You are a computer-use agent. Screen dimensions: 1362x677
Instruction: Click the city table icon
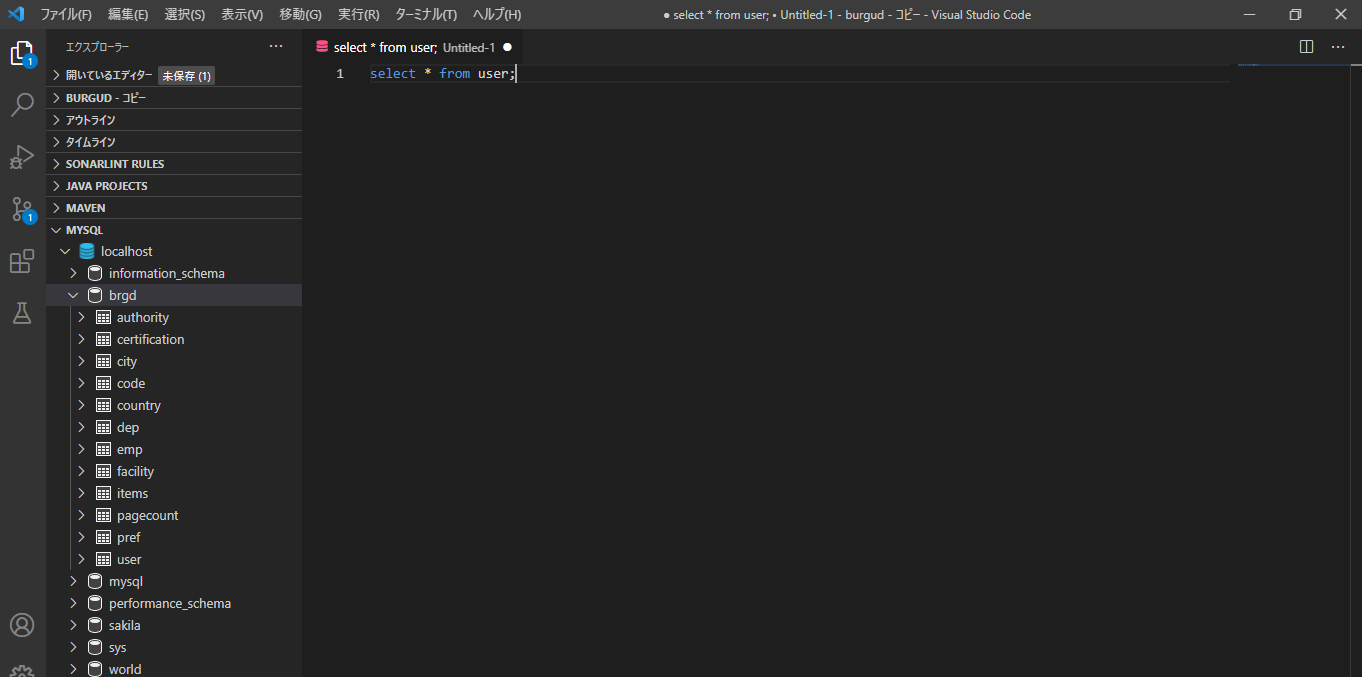pos(103,361)
